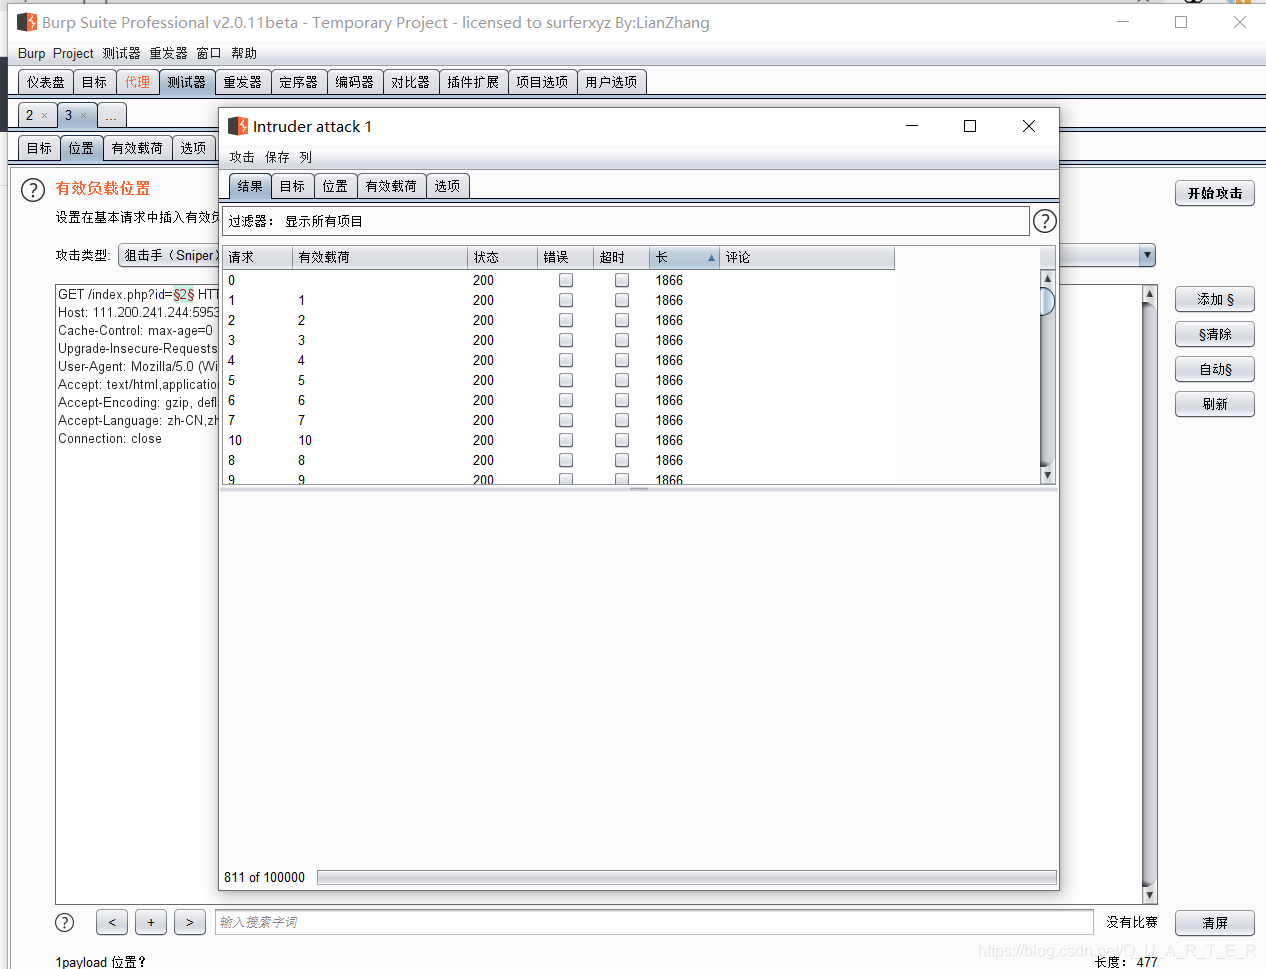Click the 刷新 button
This screenshot has width=1266, height=969.
click(1214, 404)
